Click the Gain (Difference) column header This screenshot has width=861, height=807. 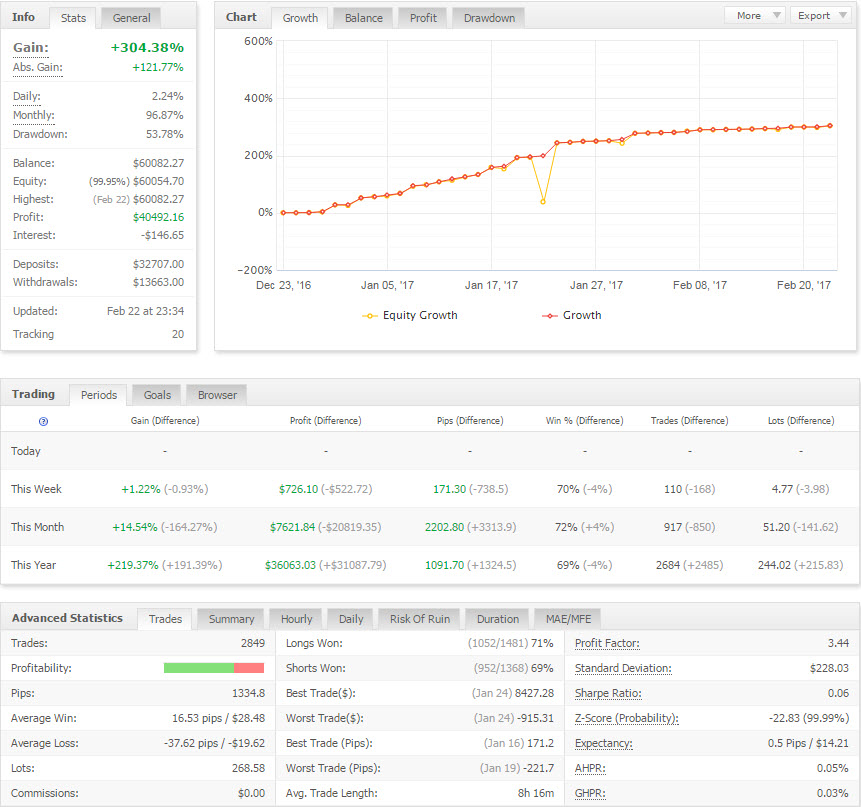point(165,421)
